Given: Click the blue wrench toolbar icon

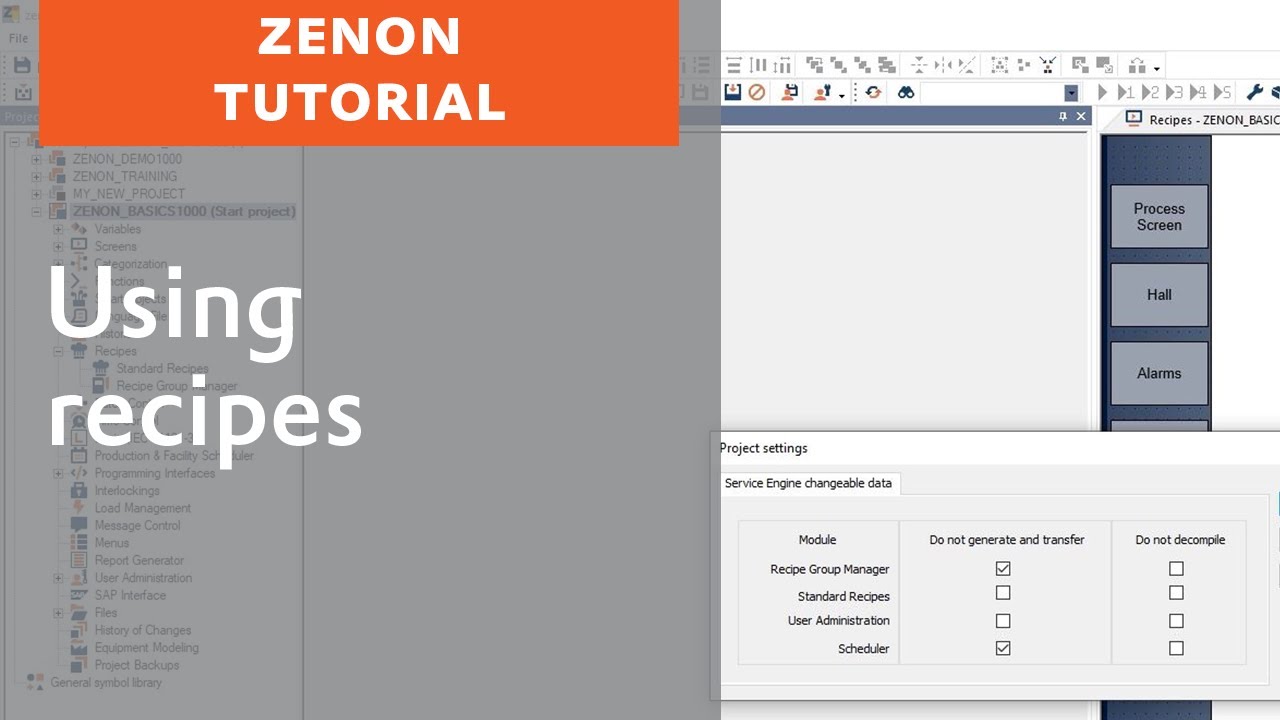Looking at the screenshot, I should pos(1254,92).
